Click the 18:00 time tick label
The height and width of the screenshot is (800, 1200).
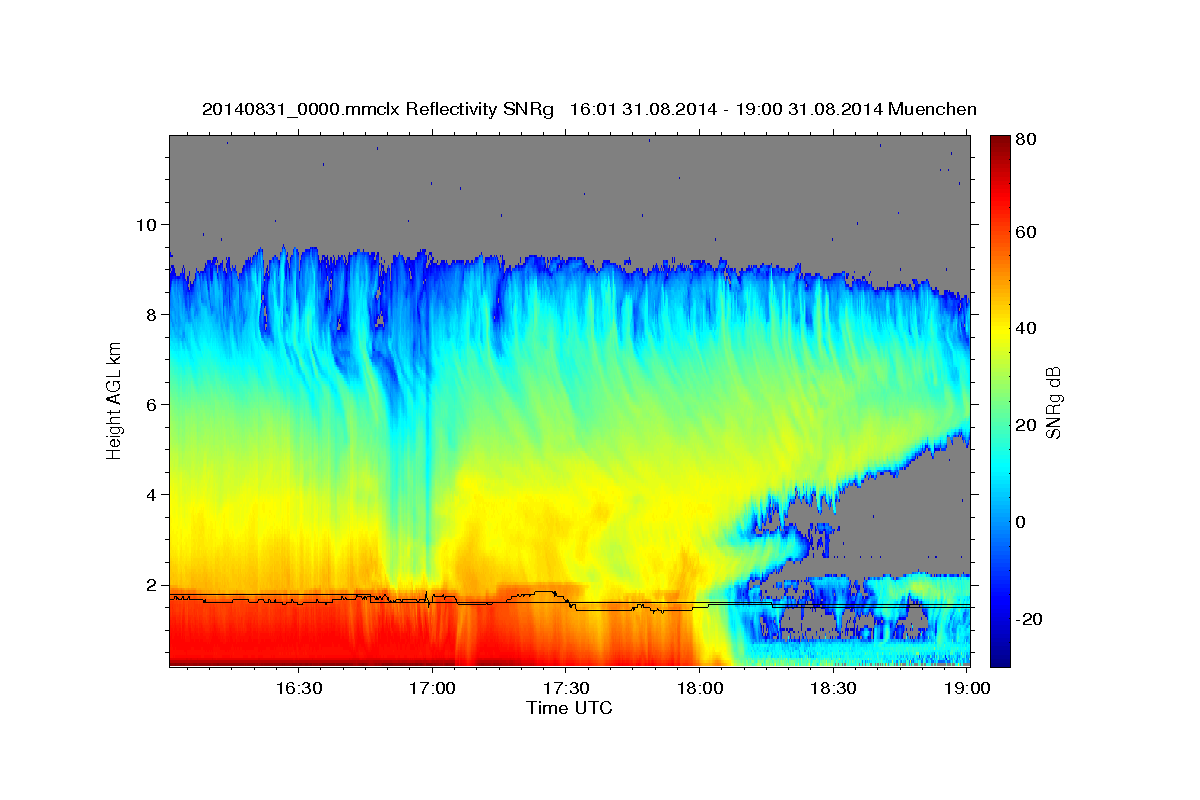[699, 688]
